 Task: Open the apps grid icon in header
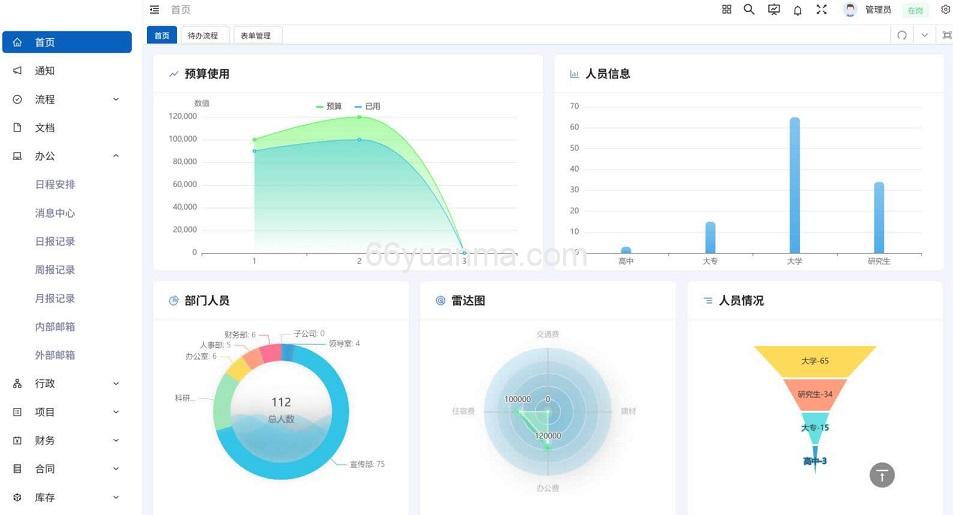[x=726, y=9]
